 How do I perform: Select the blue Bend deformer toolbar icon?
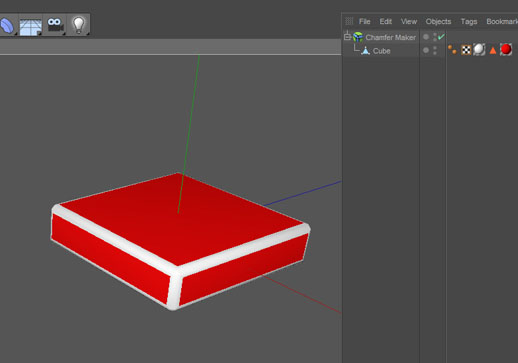7,25
